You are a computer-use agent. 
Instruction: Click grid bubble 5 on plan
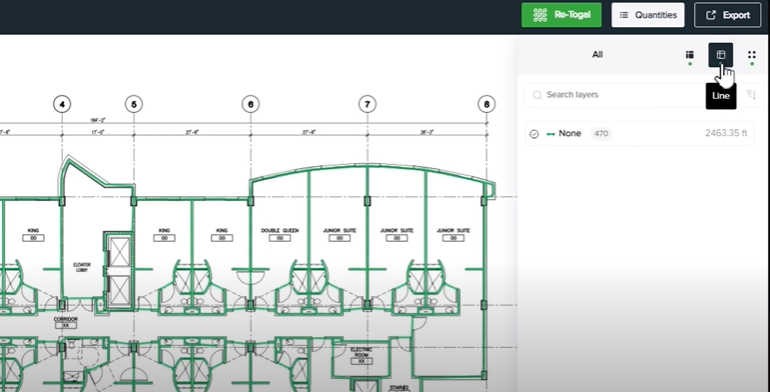click(134, 104)
